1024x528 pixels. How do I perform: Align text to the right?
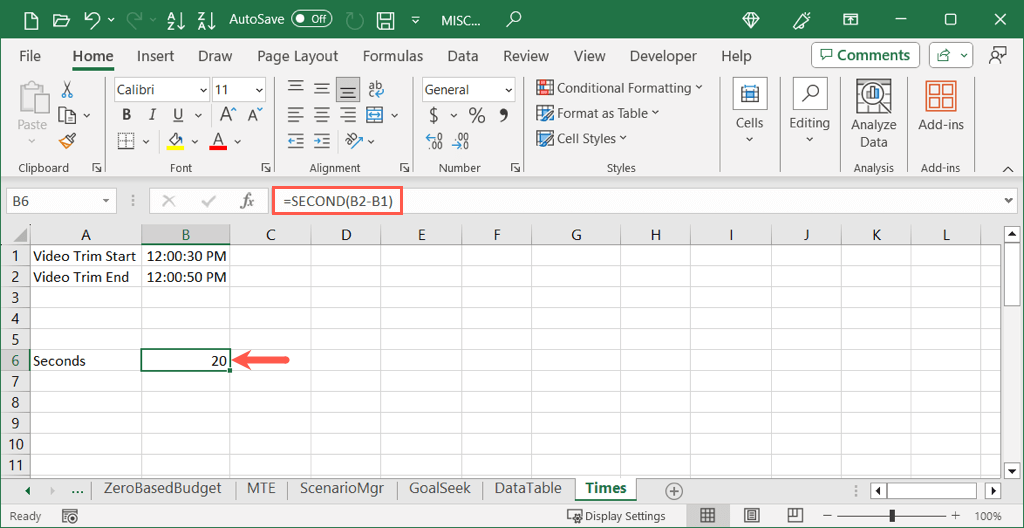pyautogui.click(x=348, y=115)
